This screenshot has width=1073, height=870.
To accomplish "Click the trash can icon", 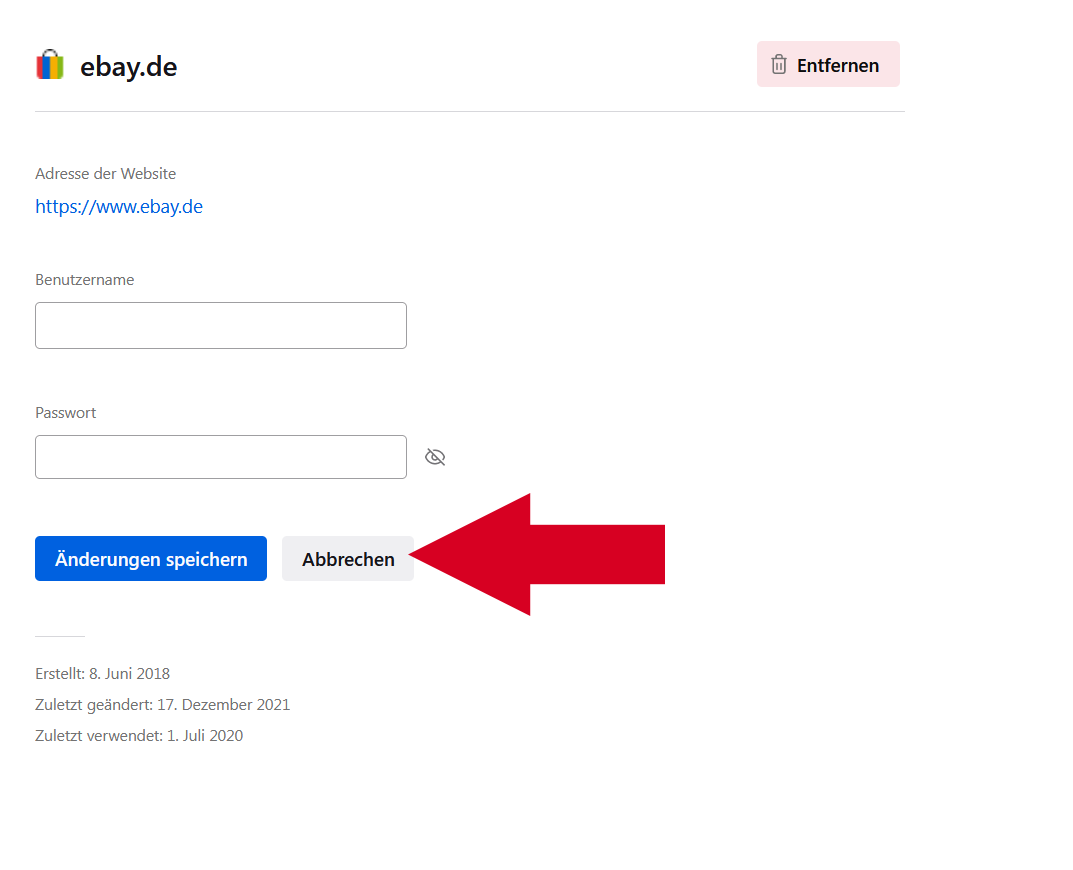I will point(779,65).
